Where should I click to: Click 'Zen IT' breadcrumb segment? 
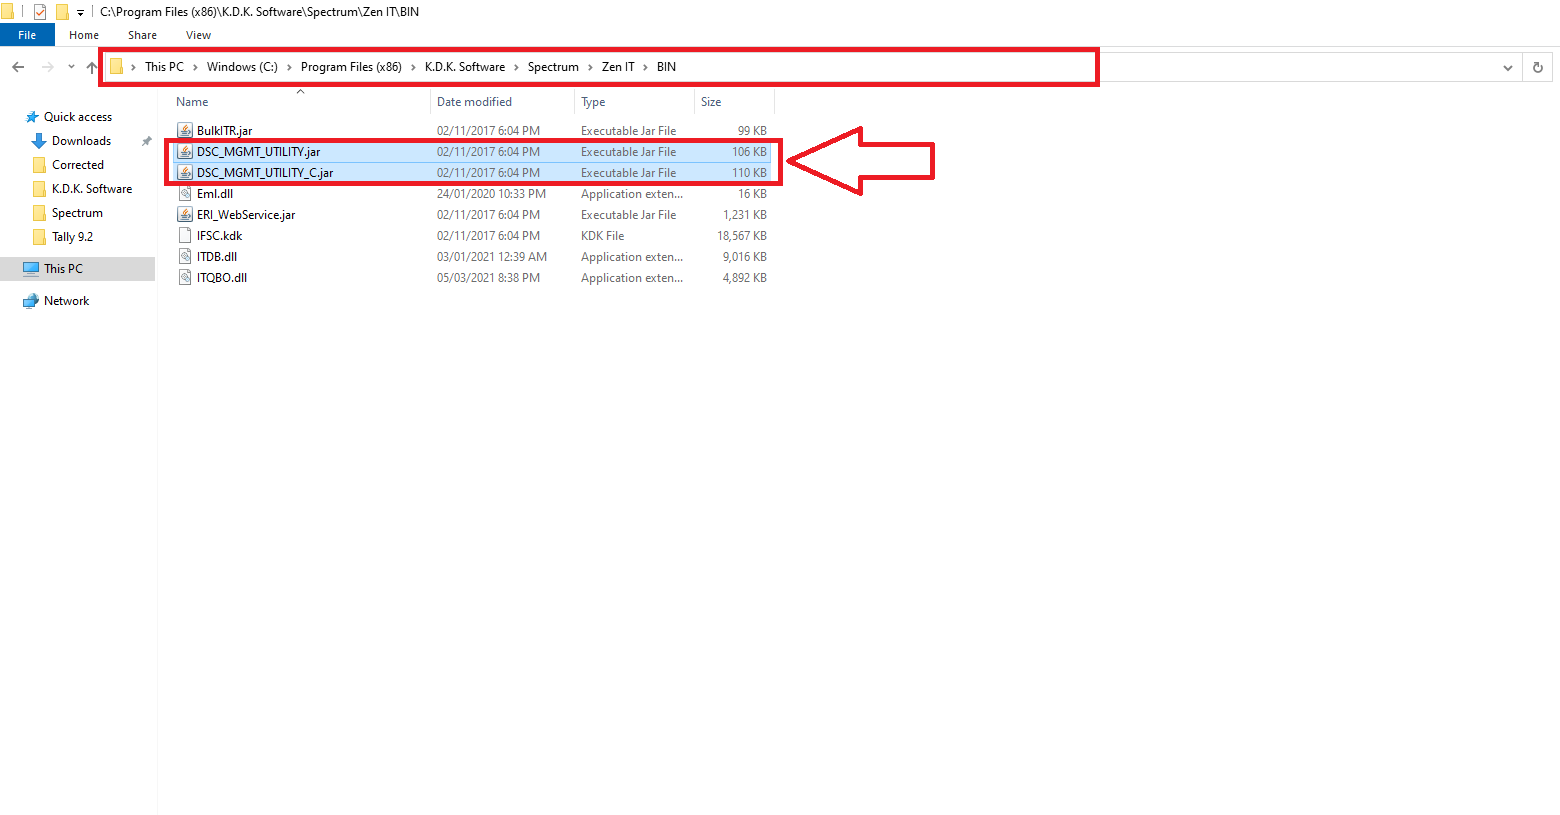coord(618,67)
